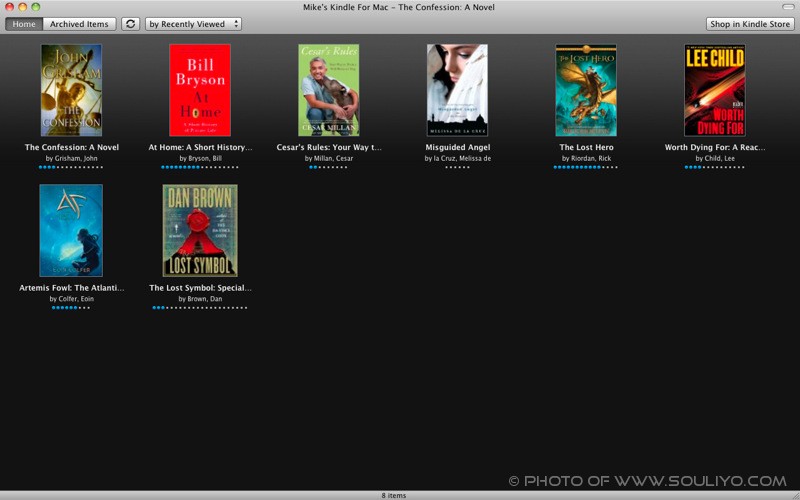Click 'The Confession: A Novel' title text
This screenshot has height=500, width=800.
tap(72, 147)
